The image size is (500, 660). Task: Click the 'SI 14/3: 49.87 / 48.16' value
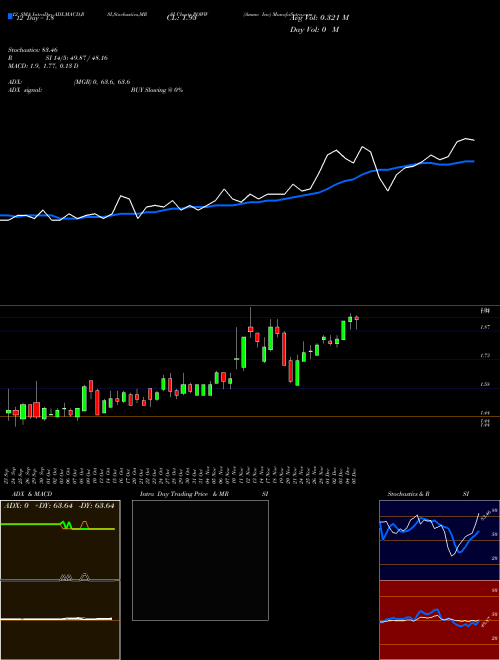(77, 58)
